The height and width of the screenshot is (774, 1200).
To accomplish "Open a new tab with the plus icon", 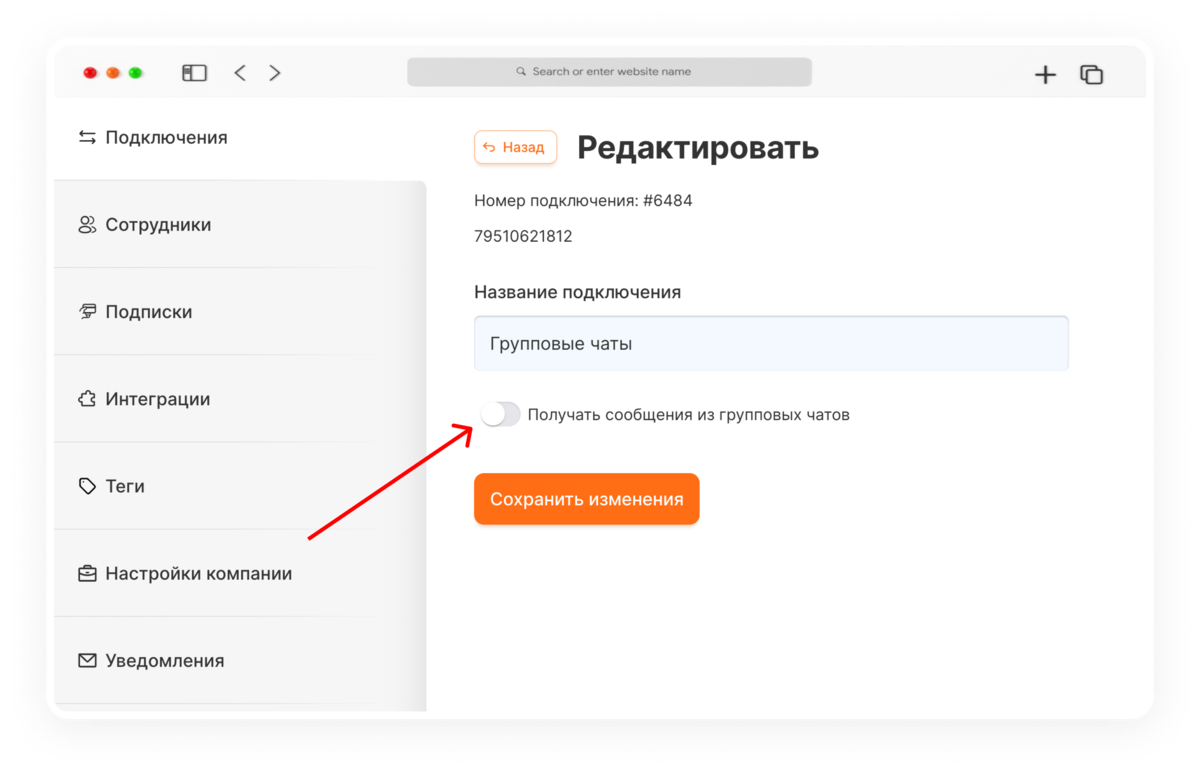I will [1045, 74].
